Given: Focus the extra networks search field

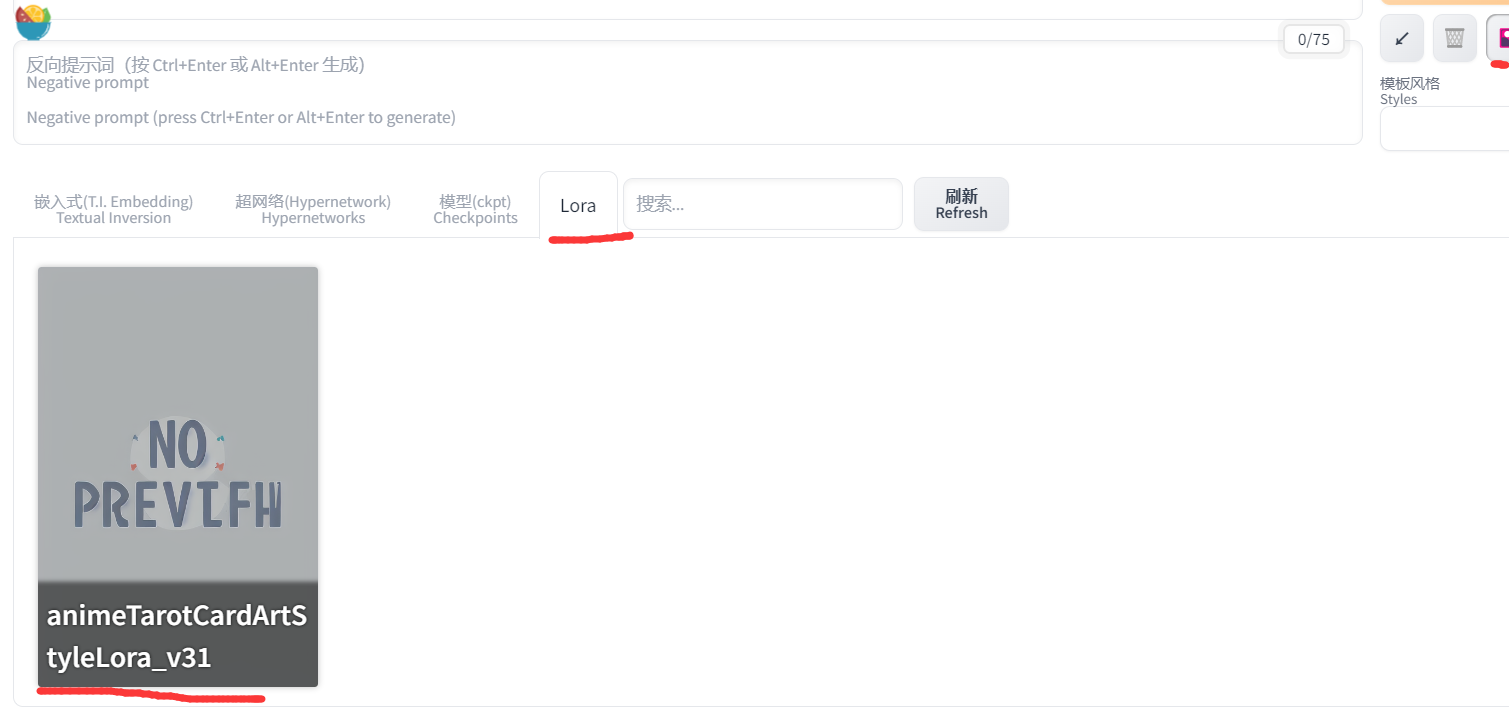Looking at the screenshot, I should 762,204.
